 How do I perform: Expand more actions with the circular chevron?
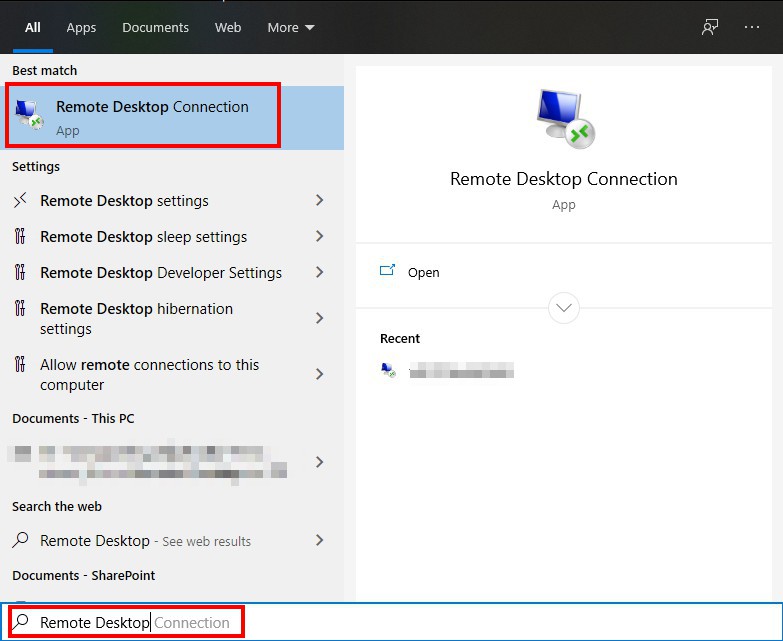564,308
